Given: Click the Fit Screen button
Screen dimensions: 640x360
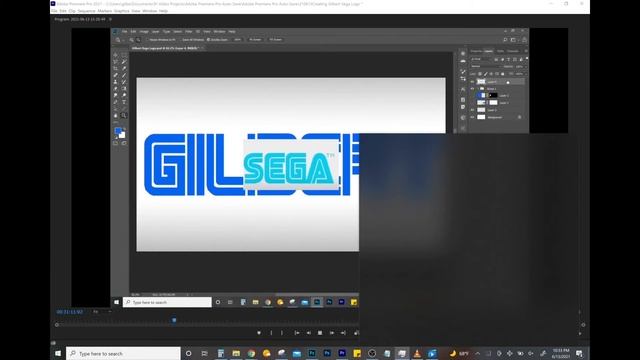Looking at the screenshot, I should [x=255, y=40].
